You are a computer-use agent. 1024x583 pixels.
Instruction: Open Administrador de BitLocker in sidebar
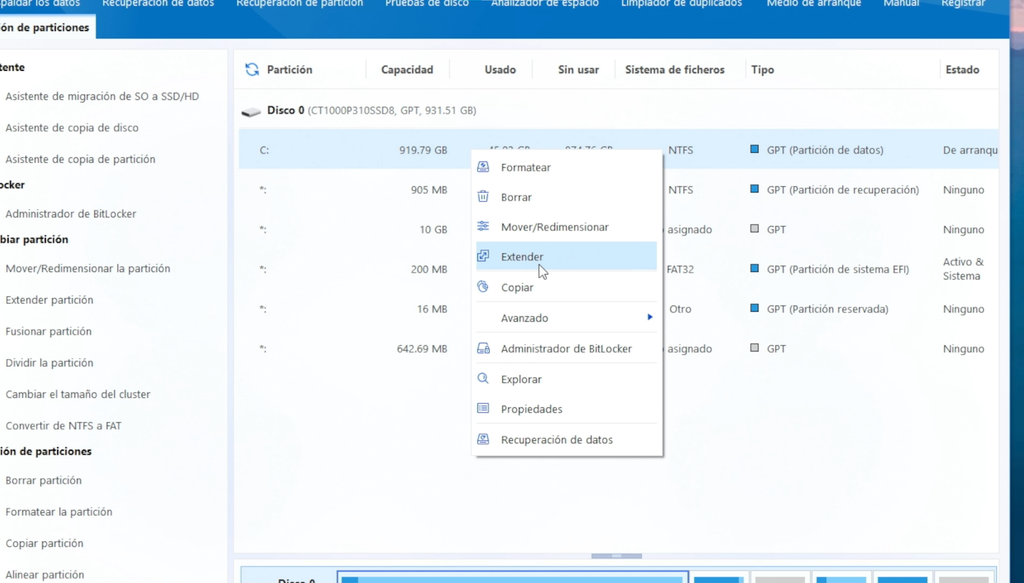point(71,213)
